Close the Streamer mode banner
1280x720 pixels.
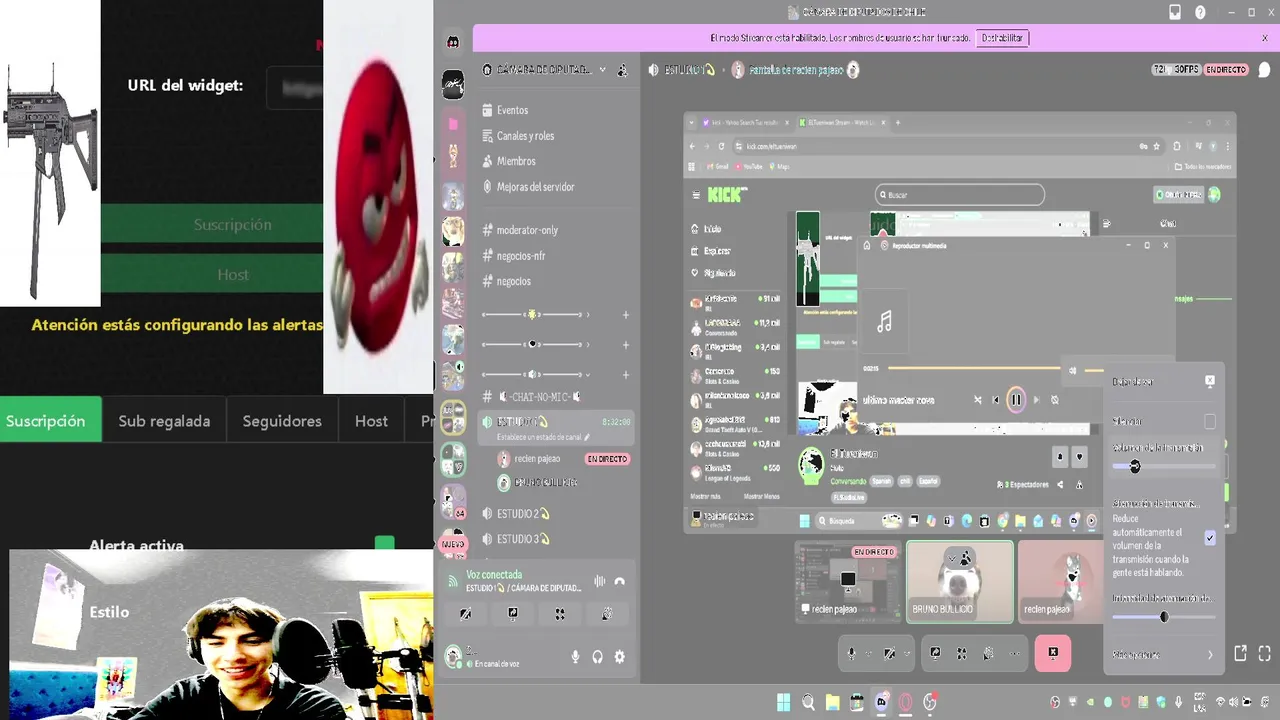tap(1265, 38)
